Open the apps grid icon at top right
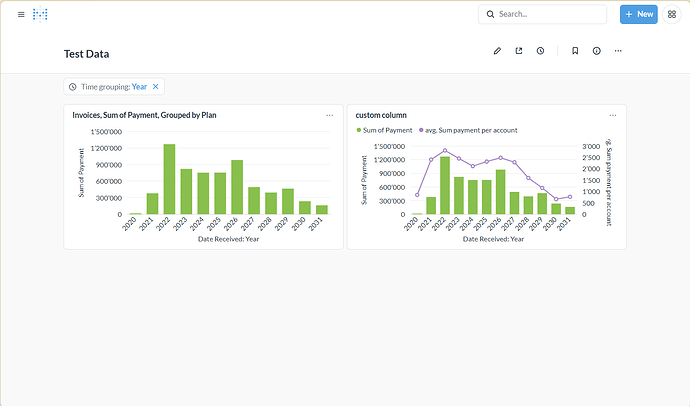This screenshot has width=690, height=406. click(672, 15)
